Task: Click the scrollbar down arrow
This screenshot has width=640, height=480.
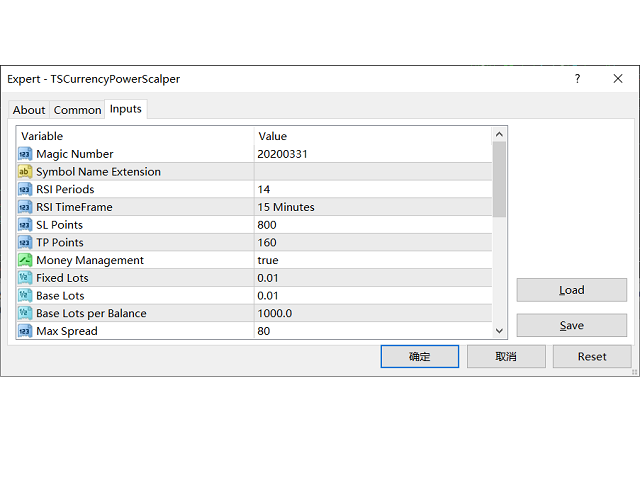Action: (x=499, y=331)
